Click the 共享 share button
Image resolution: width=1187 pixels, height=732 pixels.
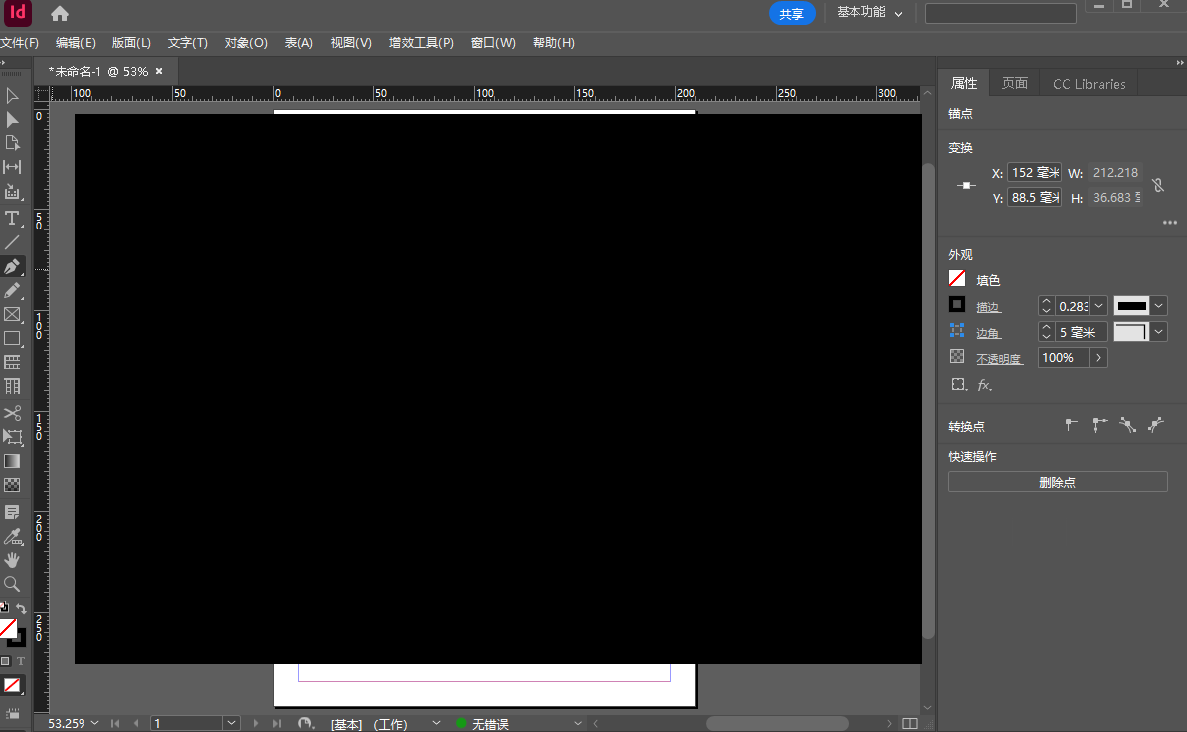(792, 14)
